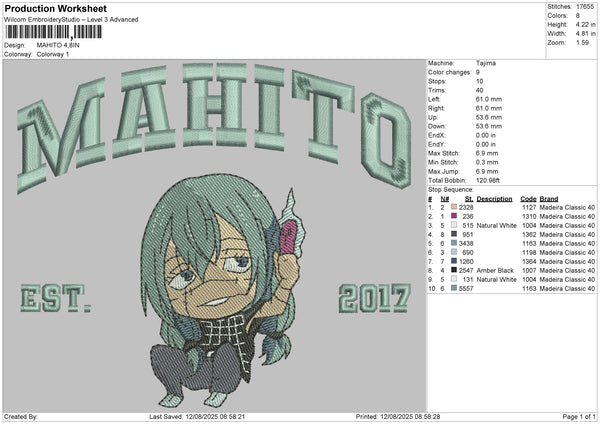
Task: Click the Brand column header
Action: point(552,199)
